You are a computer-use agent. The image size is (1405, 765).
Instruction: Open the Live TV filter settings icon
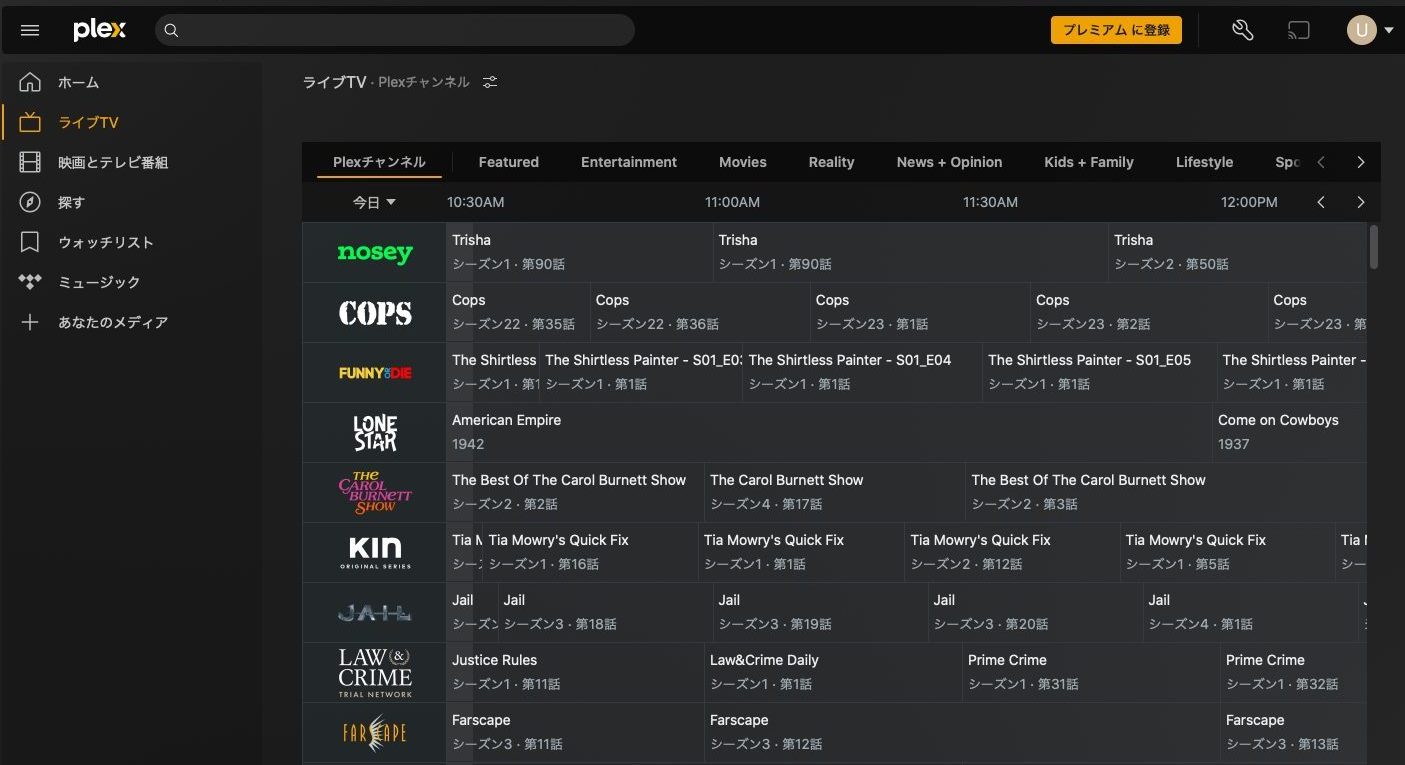[490, 82]
